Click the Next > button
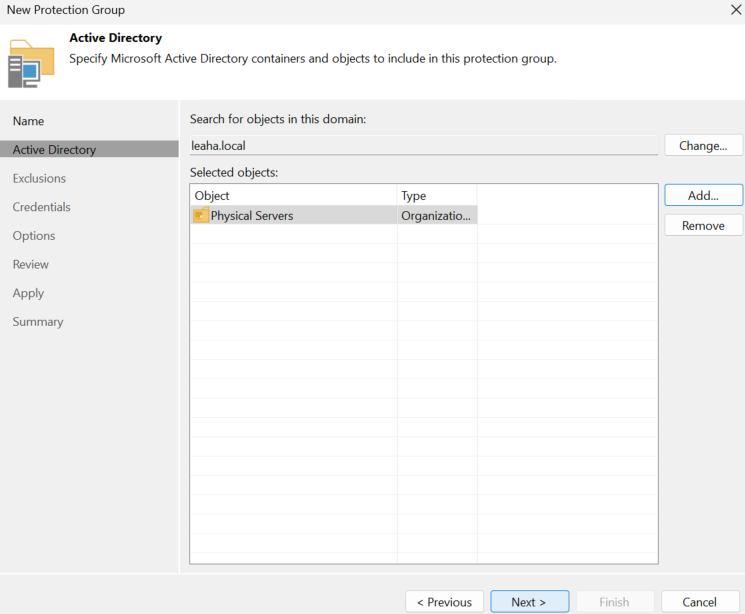The height and width of the screenshot is (614, 745). (529, 602)
